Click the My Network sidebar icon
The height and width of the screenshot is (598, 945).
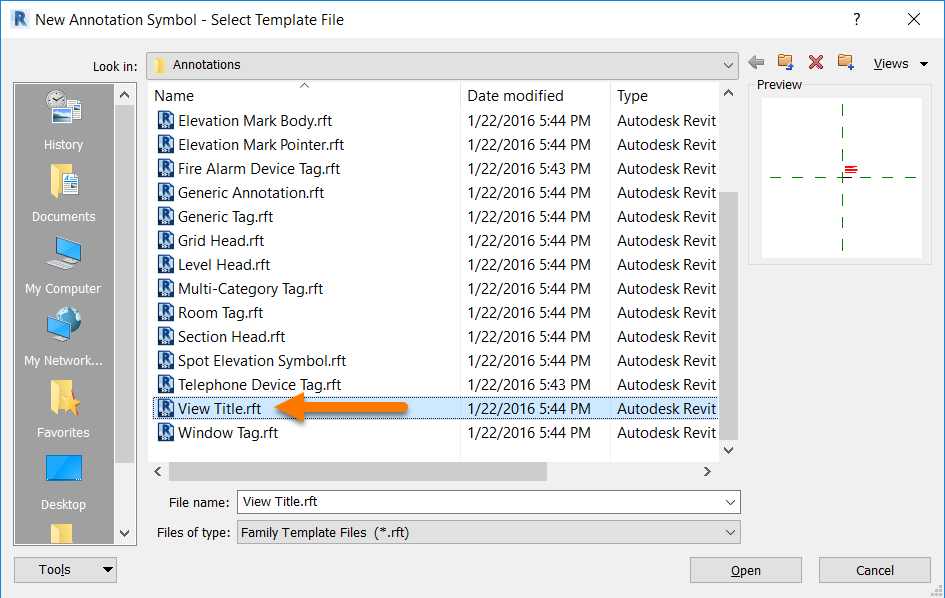coord(62,330)
